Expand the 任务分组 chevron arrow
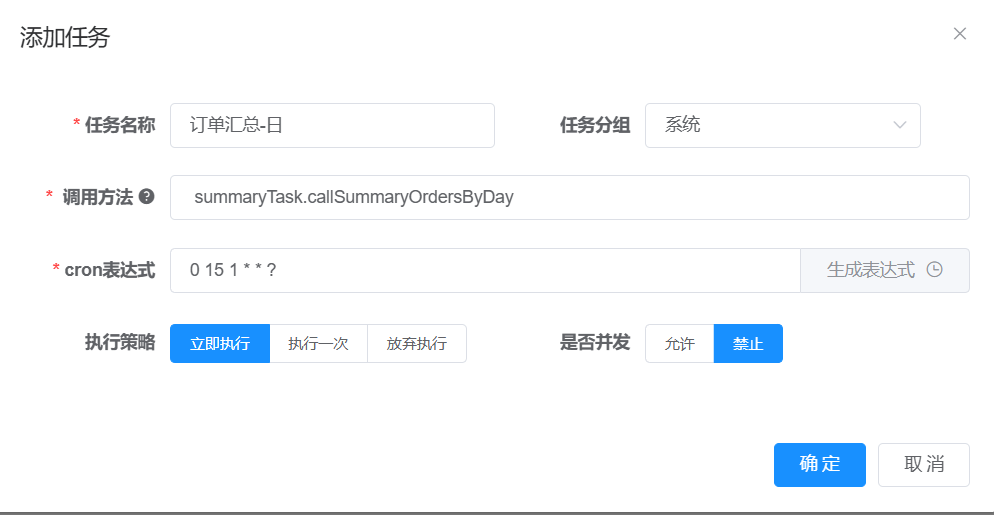The width and height of the screenshot is (994, 515). coord(899,126)
